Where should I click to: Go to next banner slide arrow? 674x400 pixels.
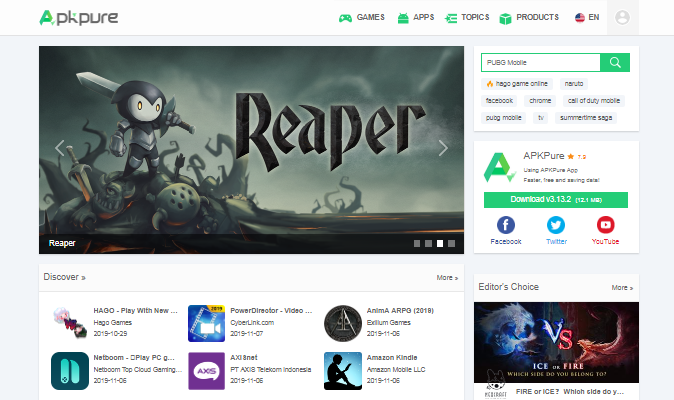click(x=443, y=148)
